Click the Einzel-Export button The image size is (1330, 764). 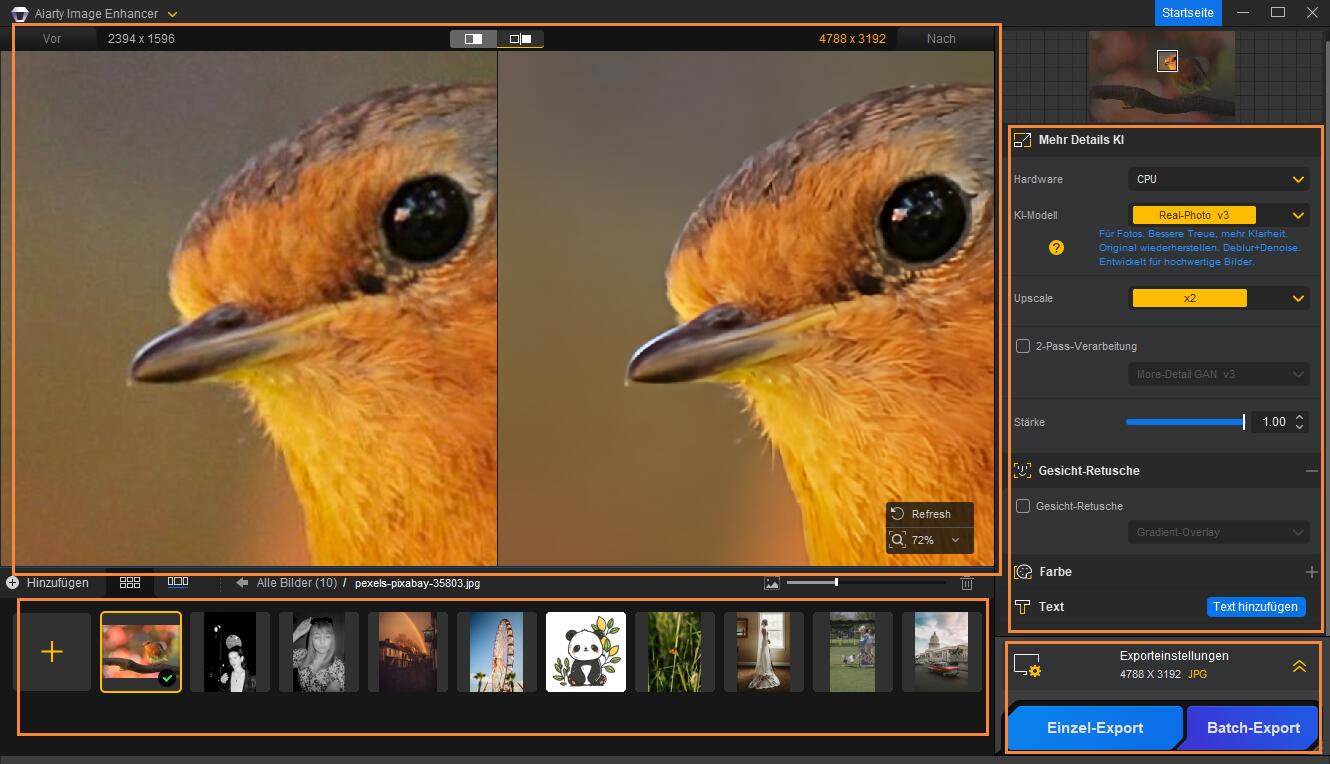pos(1094,728)
